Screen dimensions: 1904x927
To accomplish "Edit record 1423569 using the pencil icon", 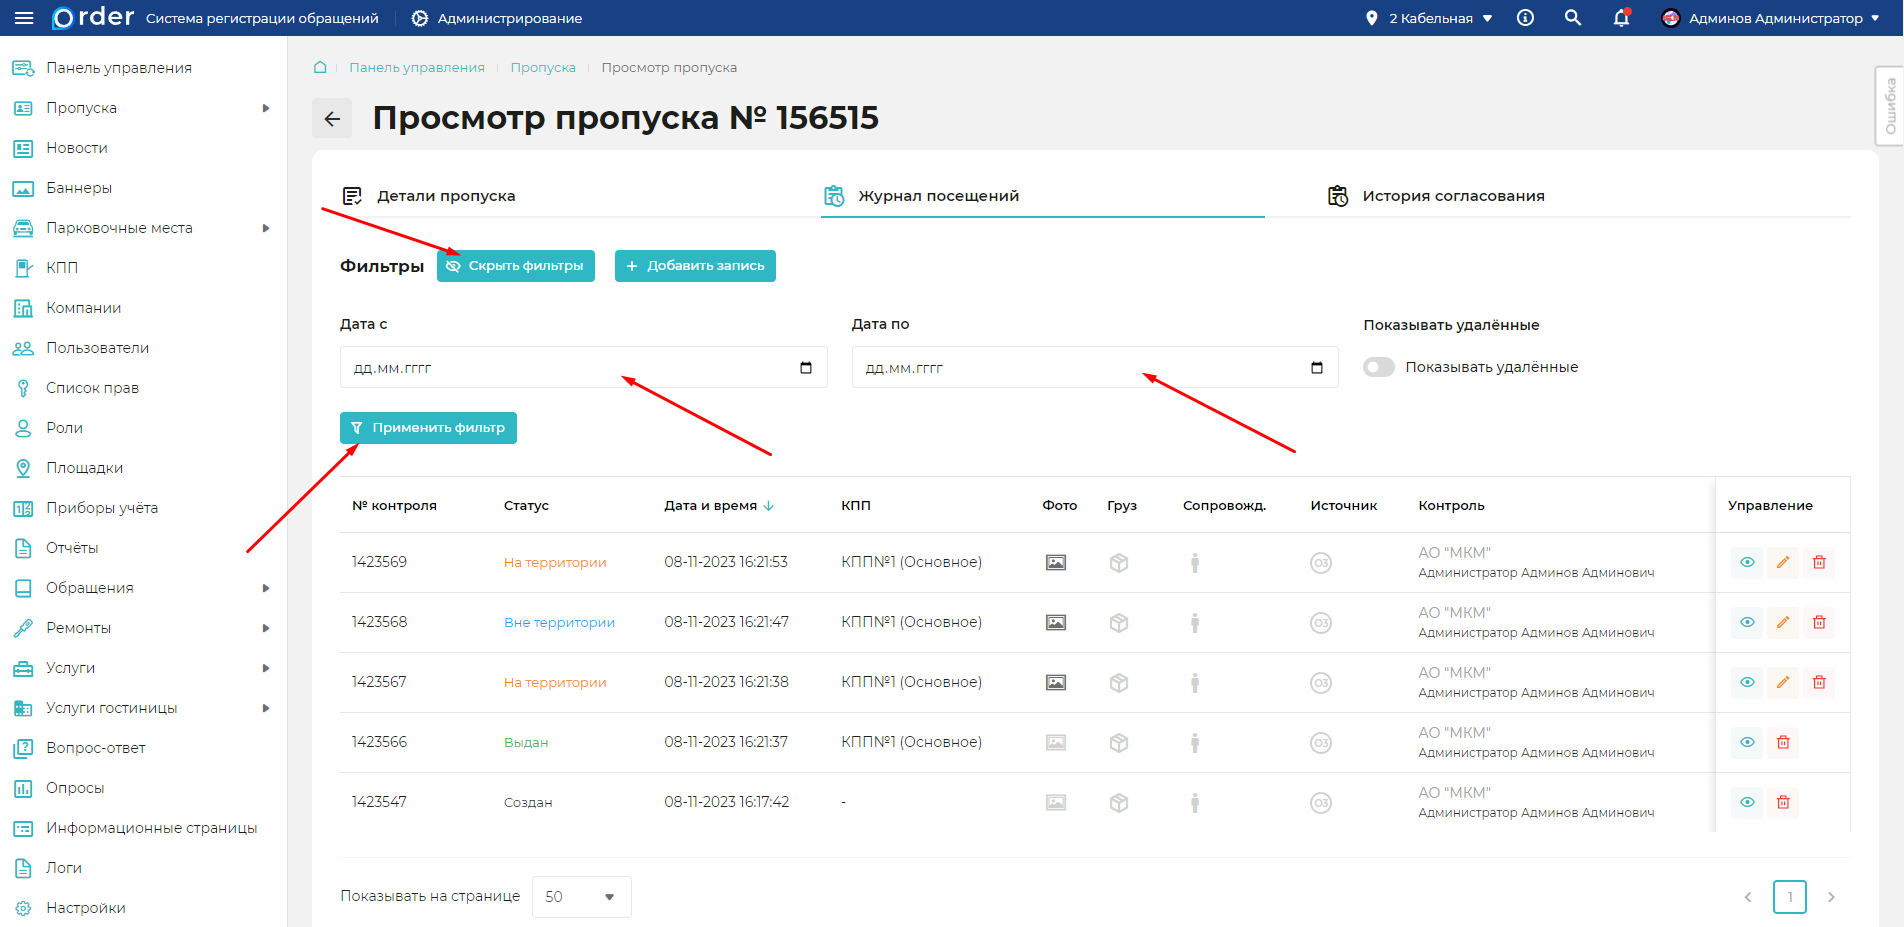I will click(x=1782, y=562).
